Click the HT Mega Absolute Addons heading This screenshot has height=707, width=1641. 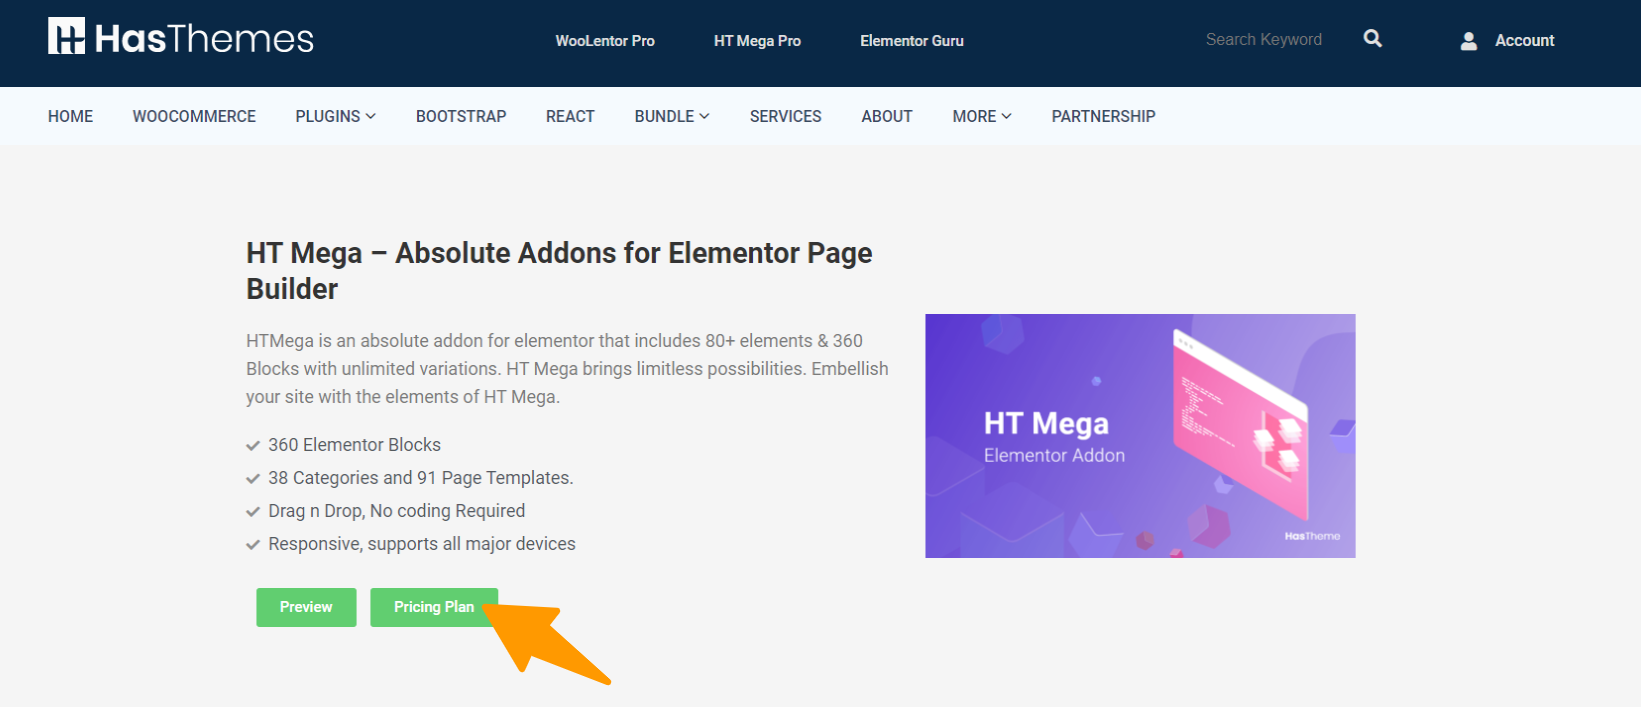559,271
